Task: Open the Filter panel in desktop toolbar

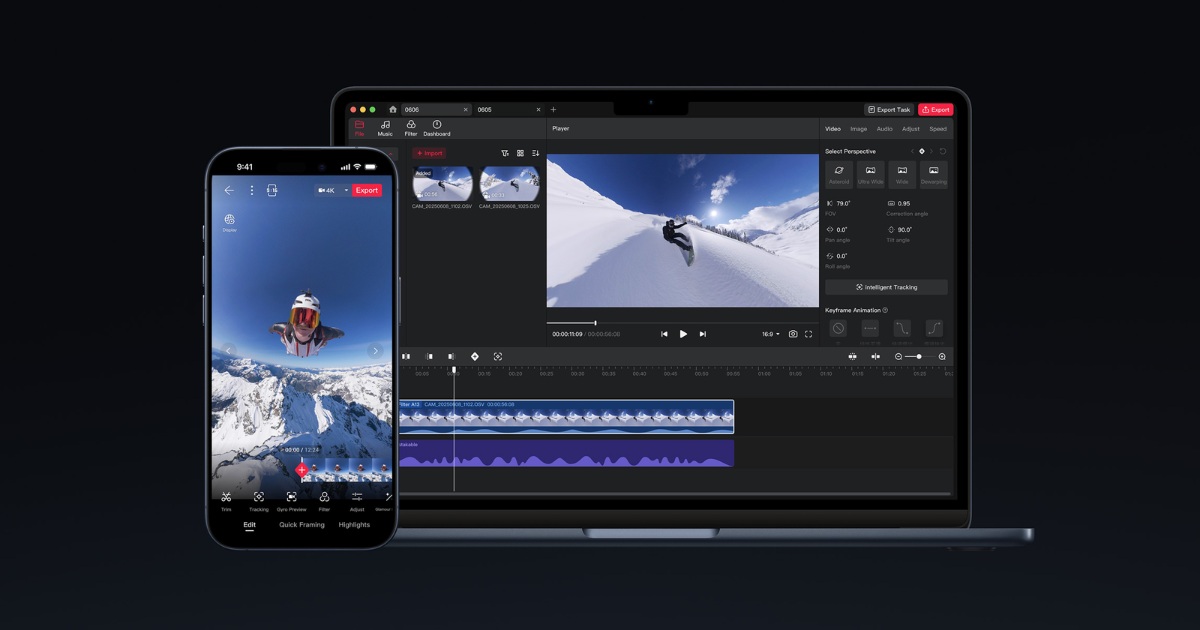Action: (411, 127)
